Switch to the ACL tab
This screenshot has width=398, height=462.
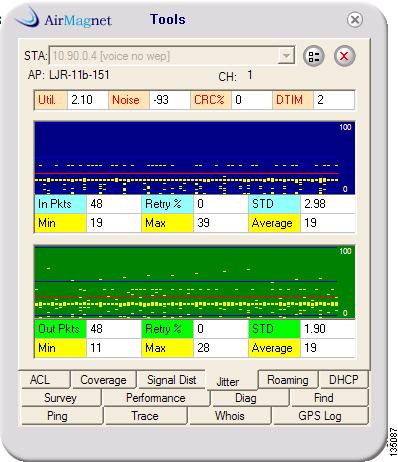point(44,380)
